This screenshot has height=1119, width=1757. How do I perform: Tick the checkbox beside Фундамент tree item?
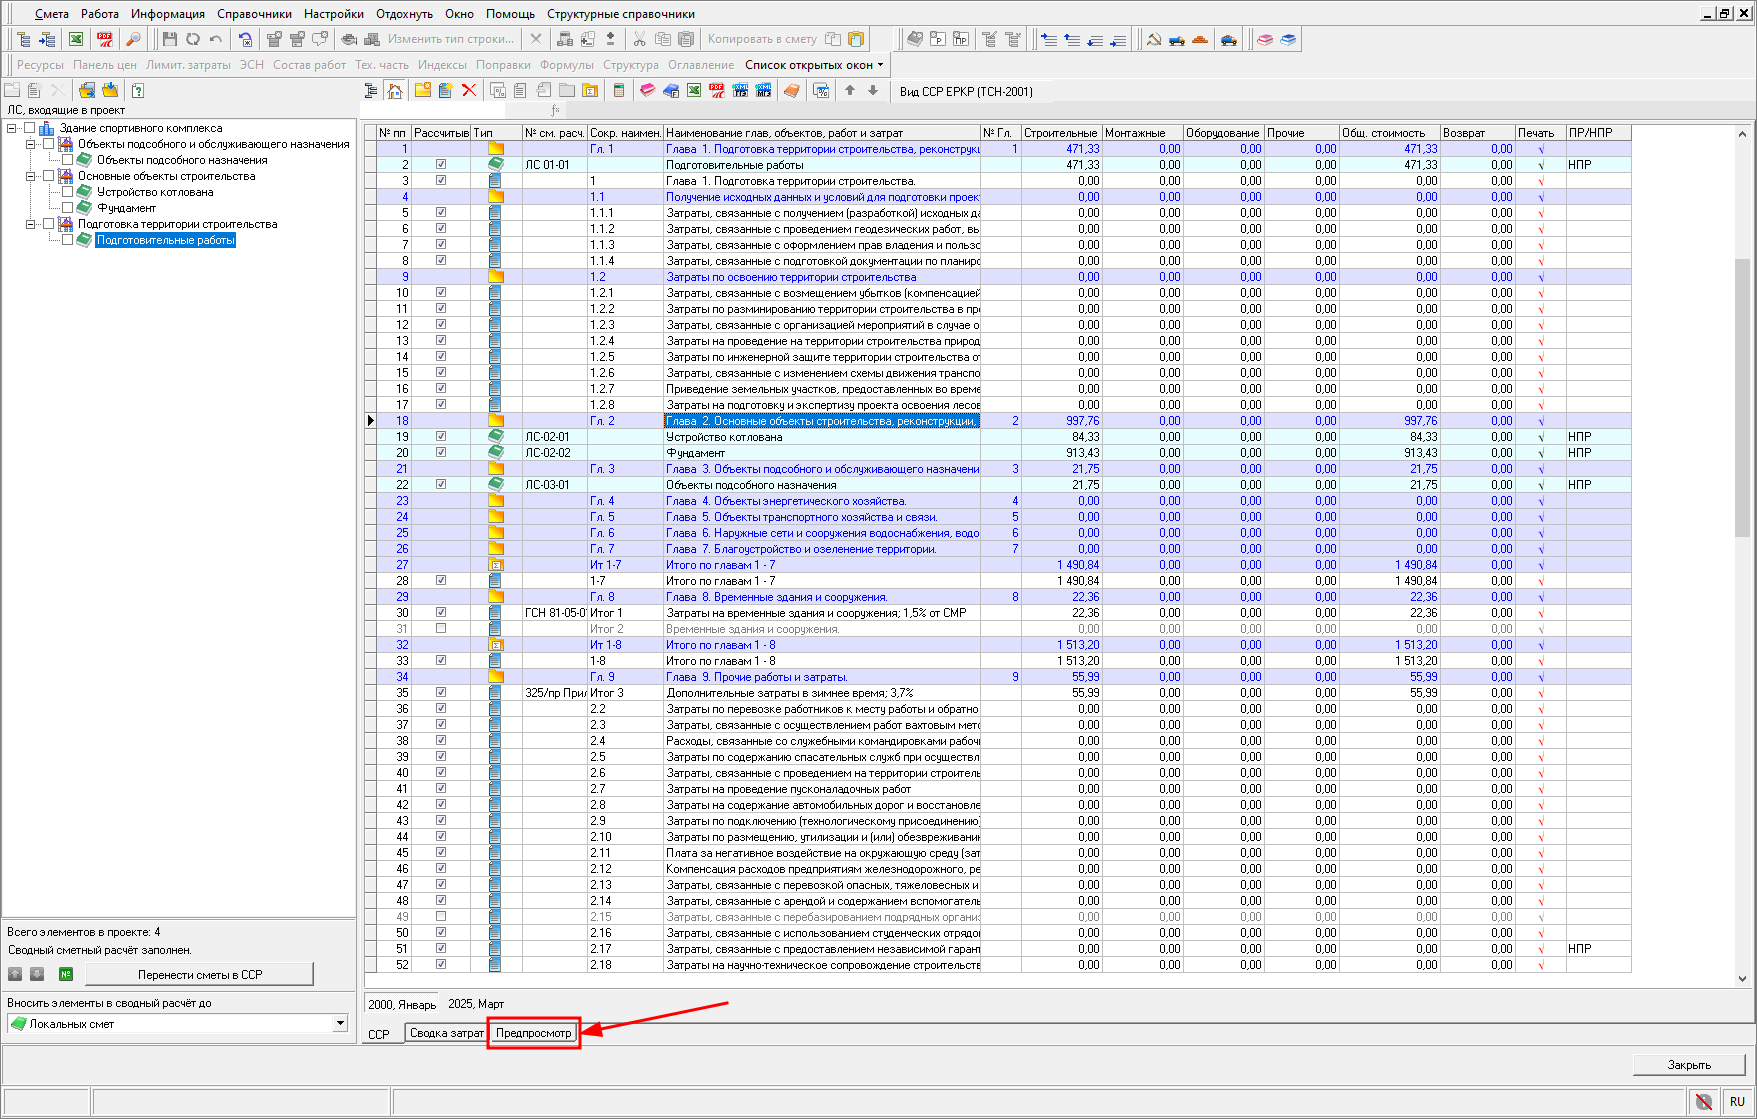coord(67,208)
